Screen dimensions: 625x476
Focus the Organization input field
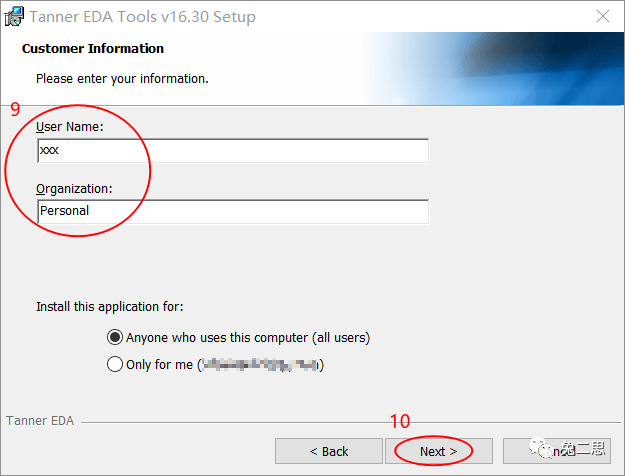(233, 211)
